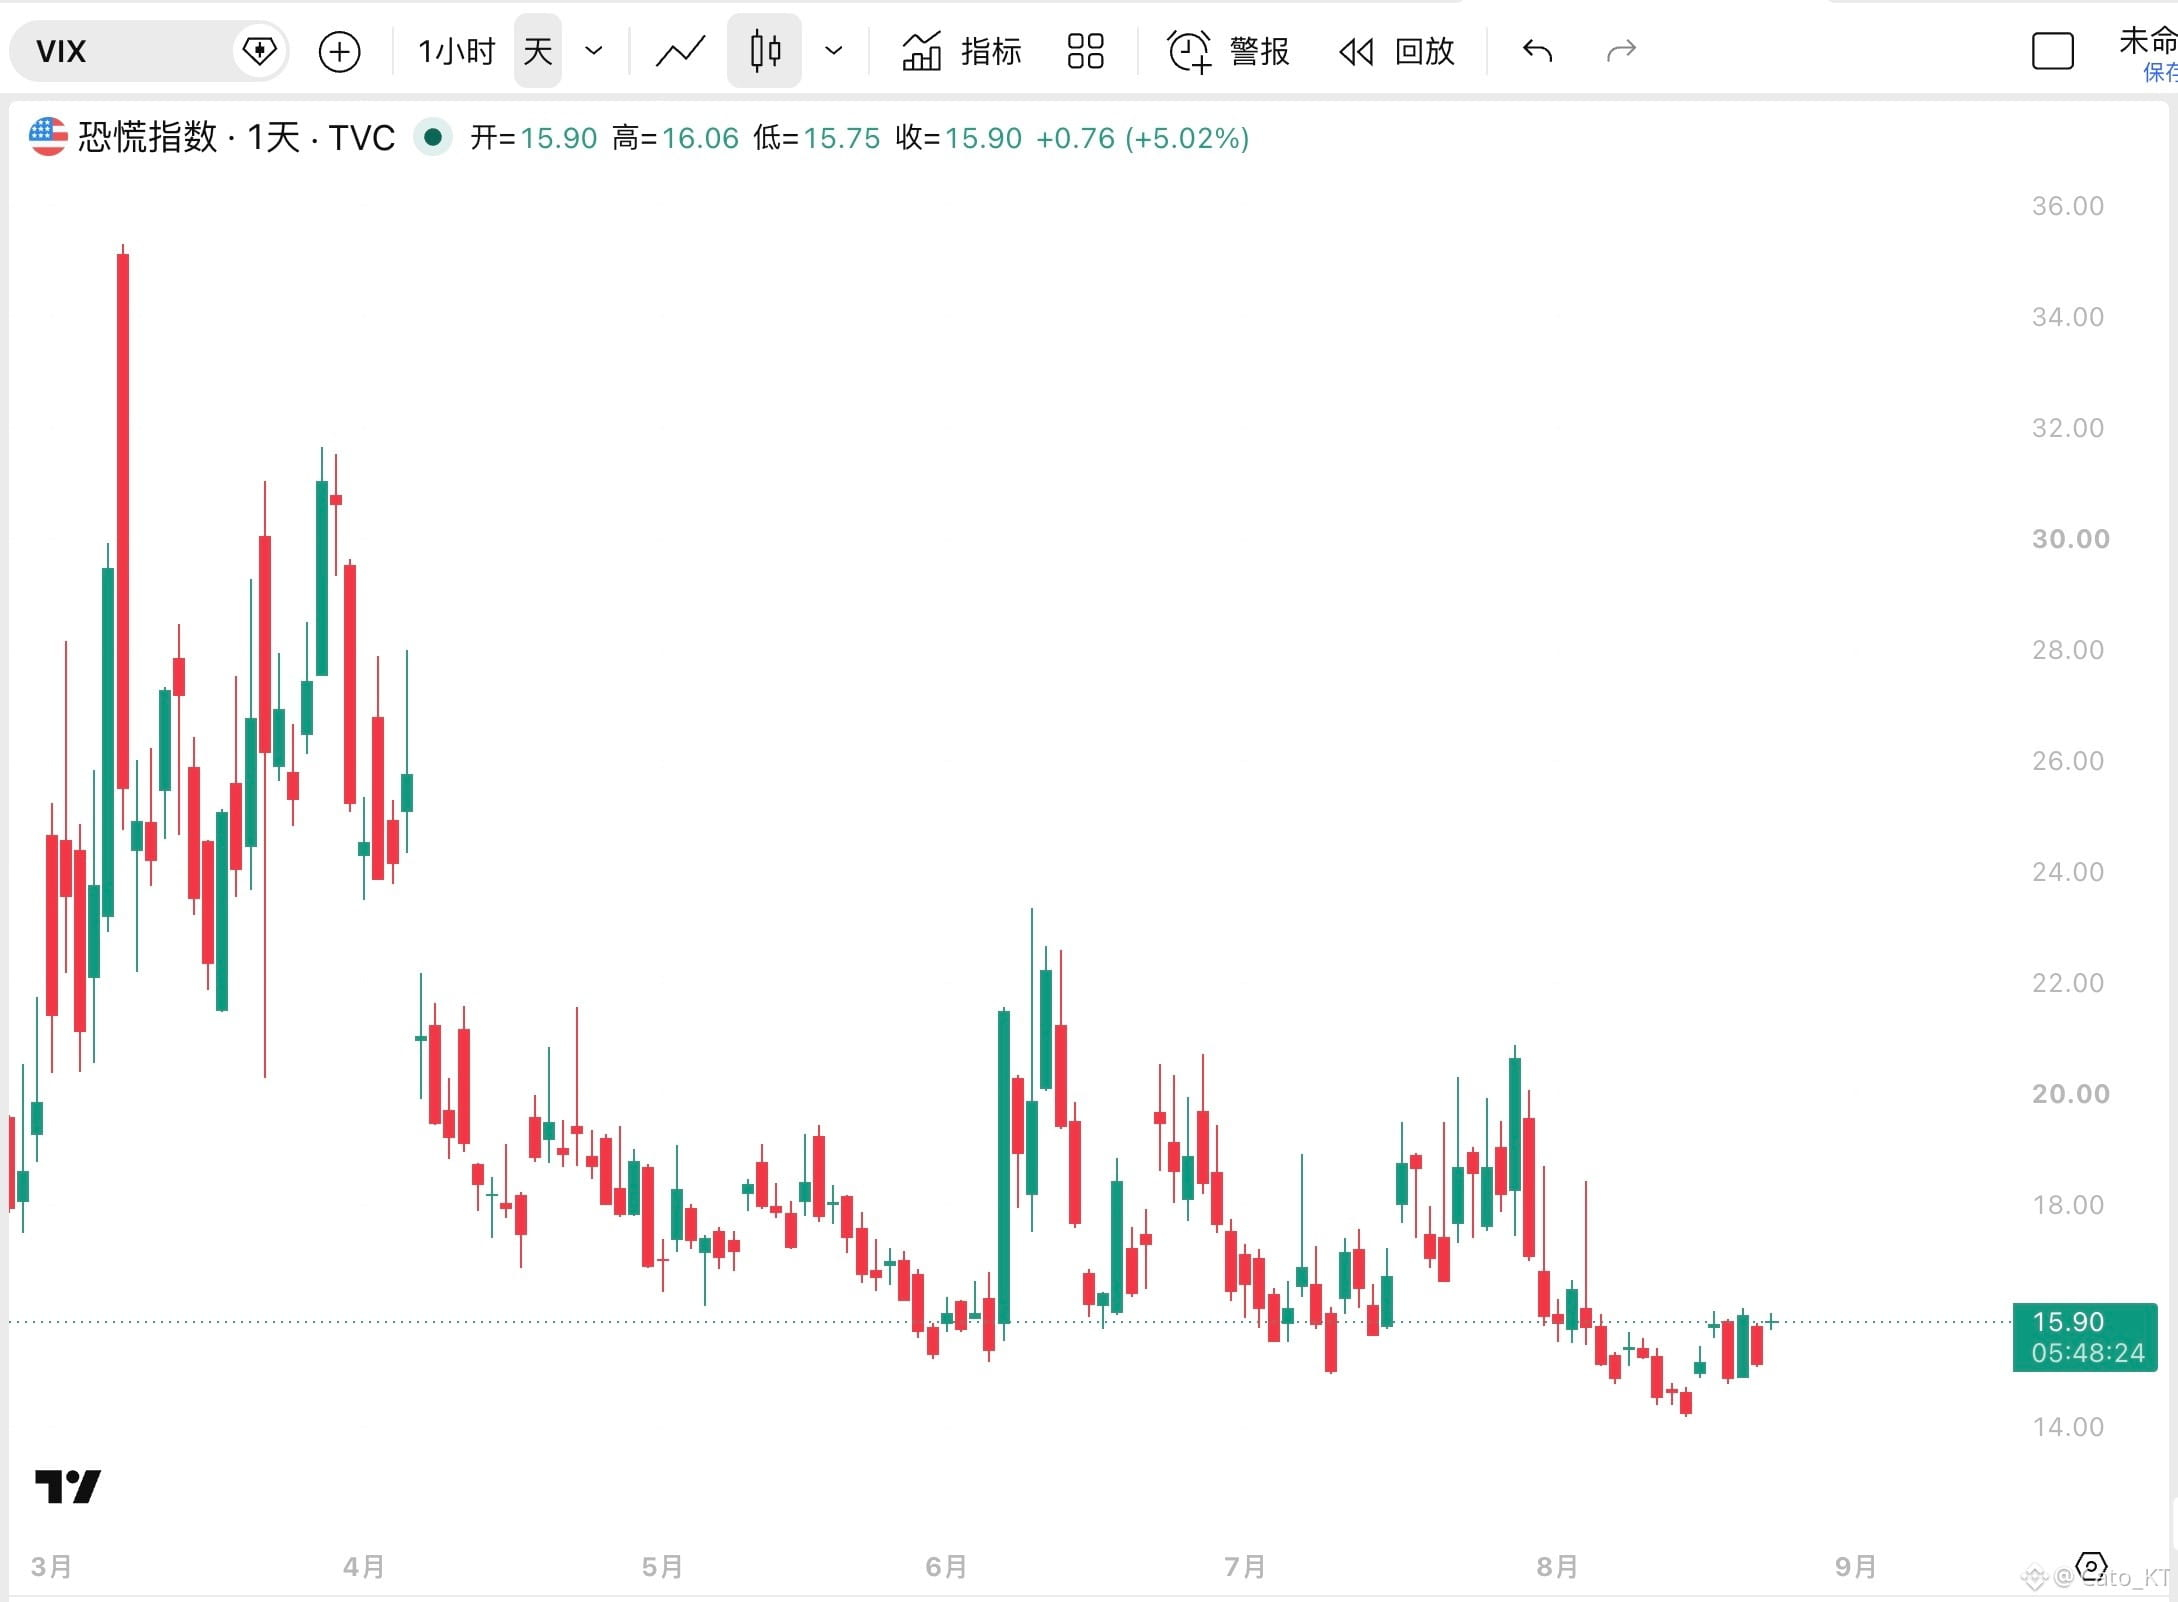Click the 28.00 price axis label
The height and width of the screenshot is (1602, 2178).
2068,650
